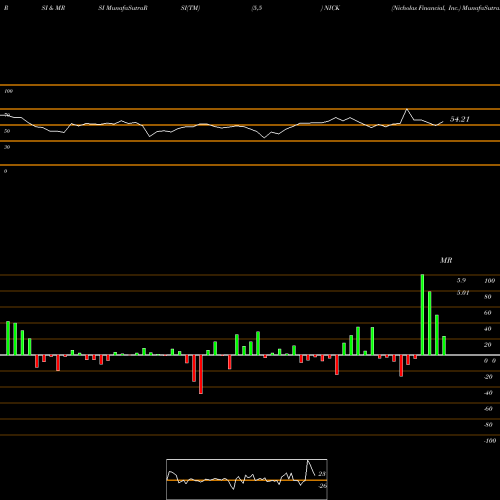Click the 'SI(TM)' header text
This screenshot has width=500, height=500.
click(x=190, y=8)
